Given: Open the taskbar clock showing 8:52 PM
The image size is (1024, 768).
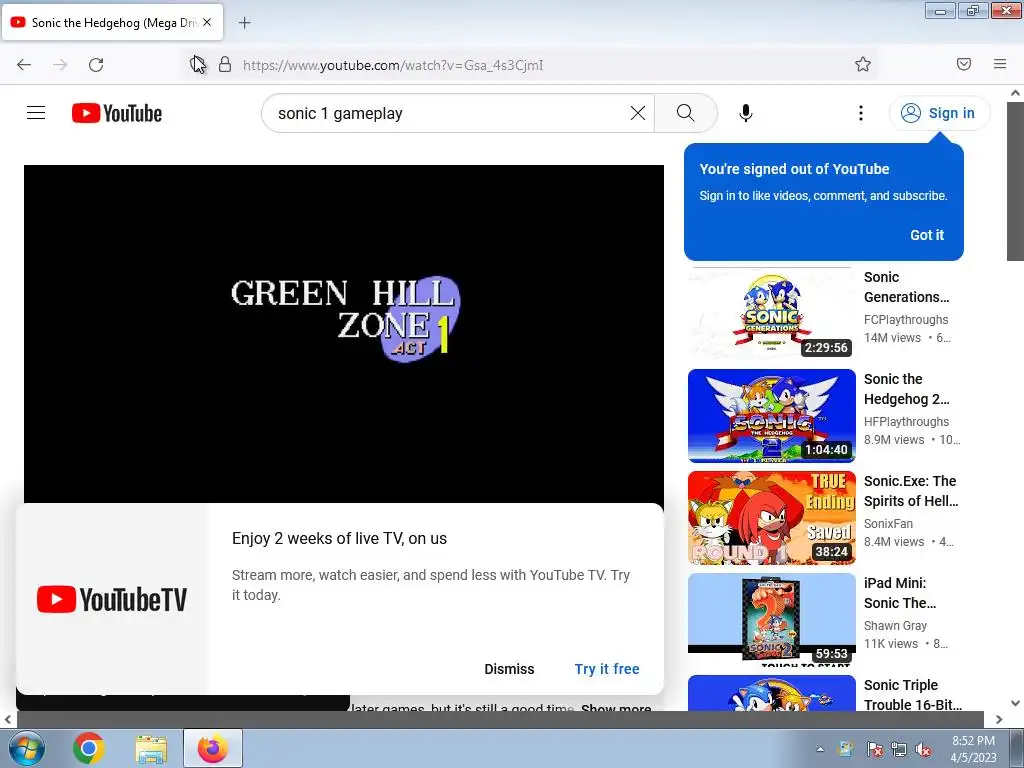Looking at the screenshot, I should tap(974, 749).
